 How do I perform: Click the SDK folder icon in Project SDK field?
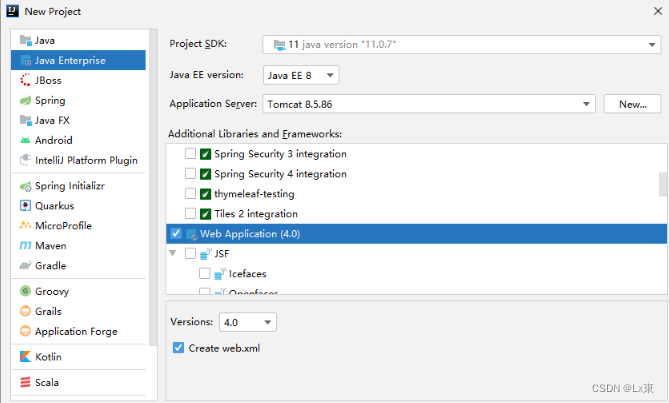click(x=279, y=45)
